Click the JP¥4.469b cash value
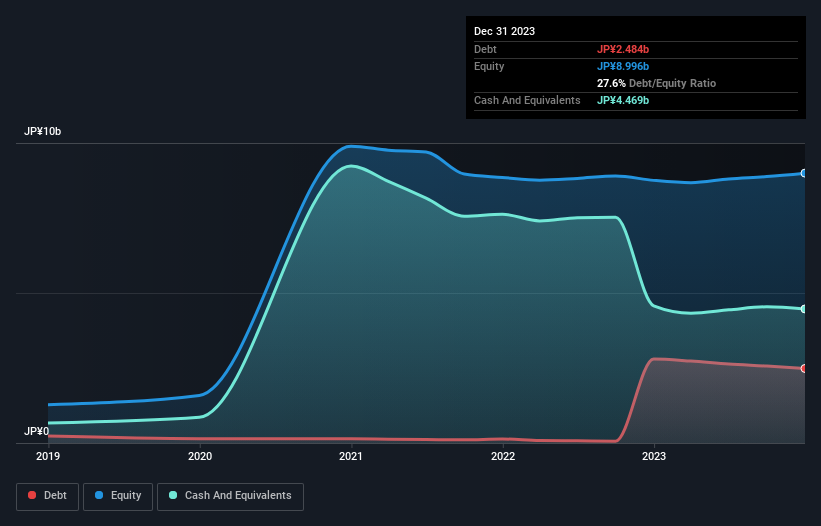821x526 pixels. click(x=623, y=100)
